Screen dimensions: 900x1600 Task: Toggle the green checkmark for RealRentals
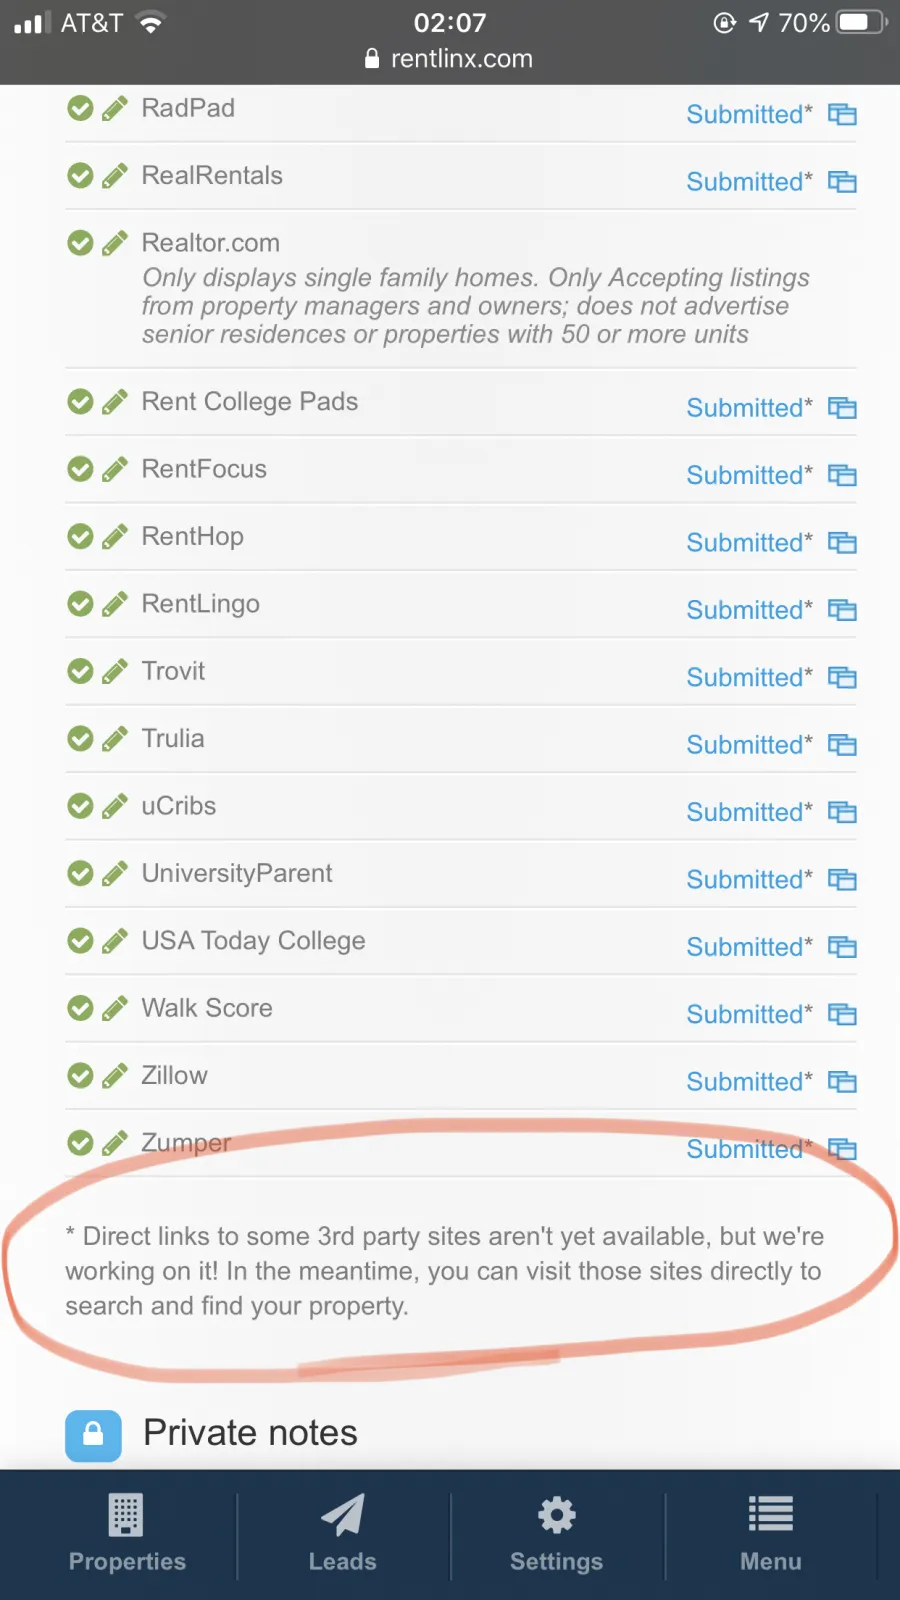(80, 176)
